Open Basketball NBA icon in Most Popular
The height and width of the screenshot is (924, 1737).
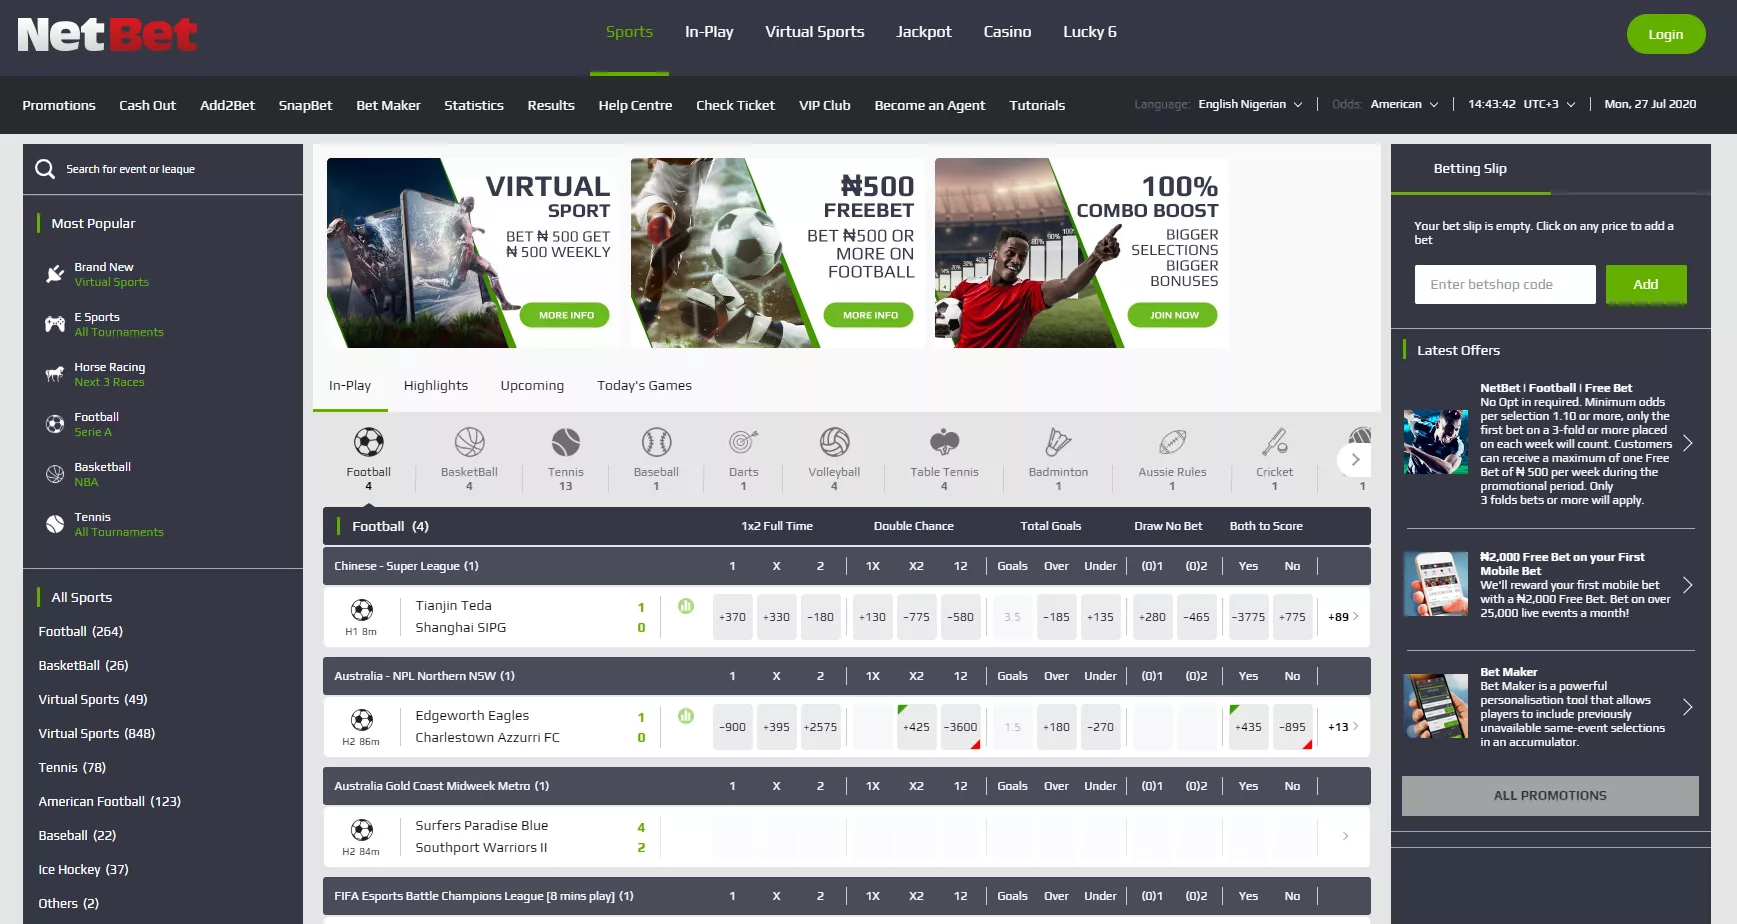55,474
